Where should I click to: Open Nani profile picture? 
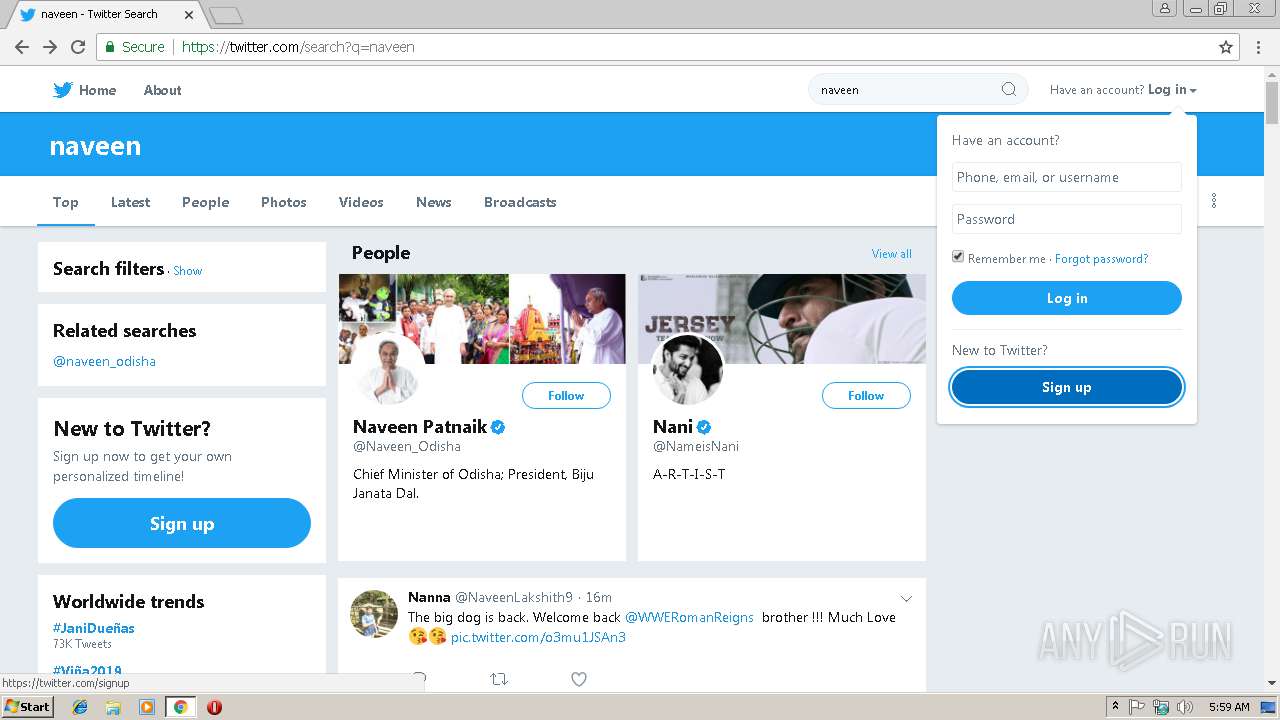(x=688, y=369)
